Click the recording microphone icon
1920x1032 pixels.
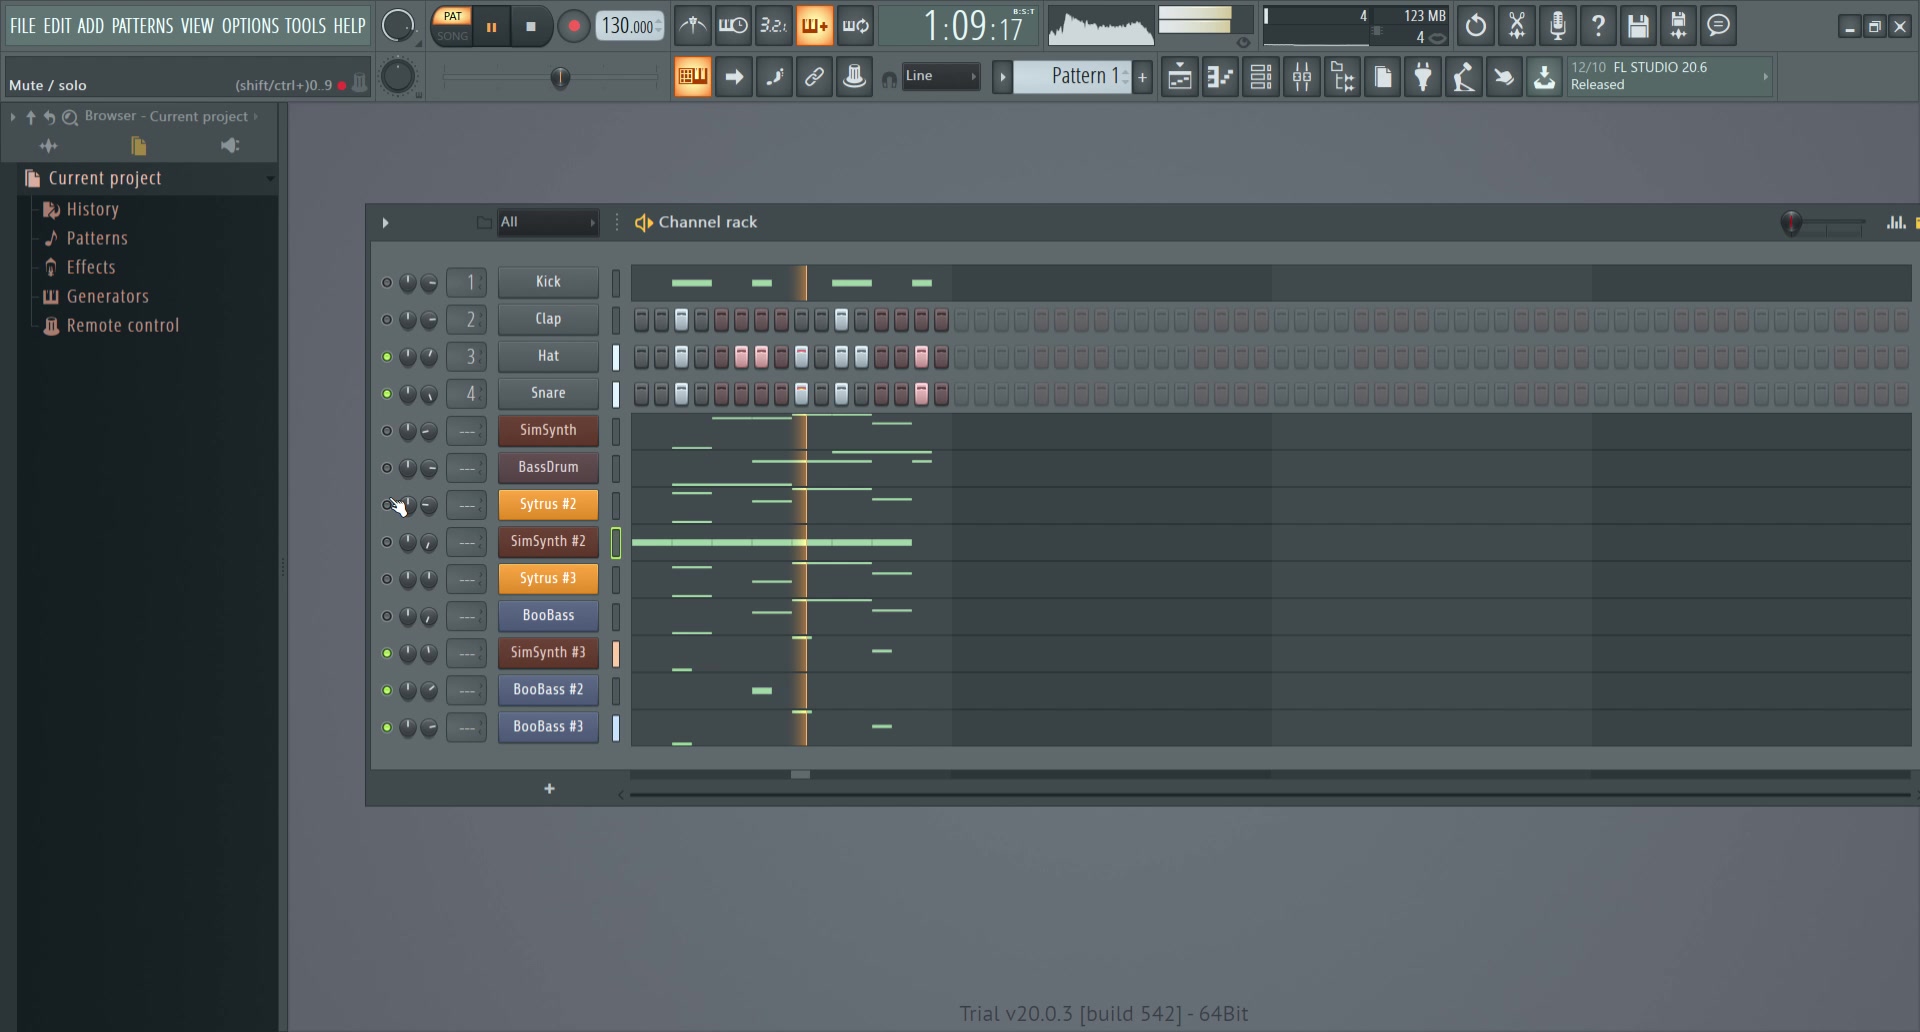(1557, 26)
